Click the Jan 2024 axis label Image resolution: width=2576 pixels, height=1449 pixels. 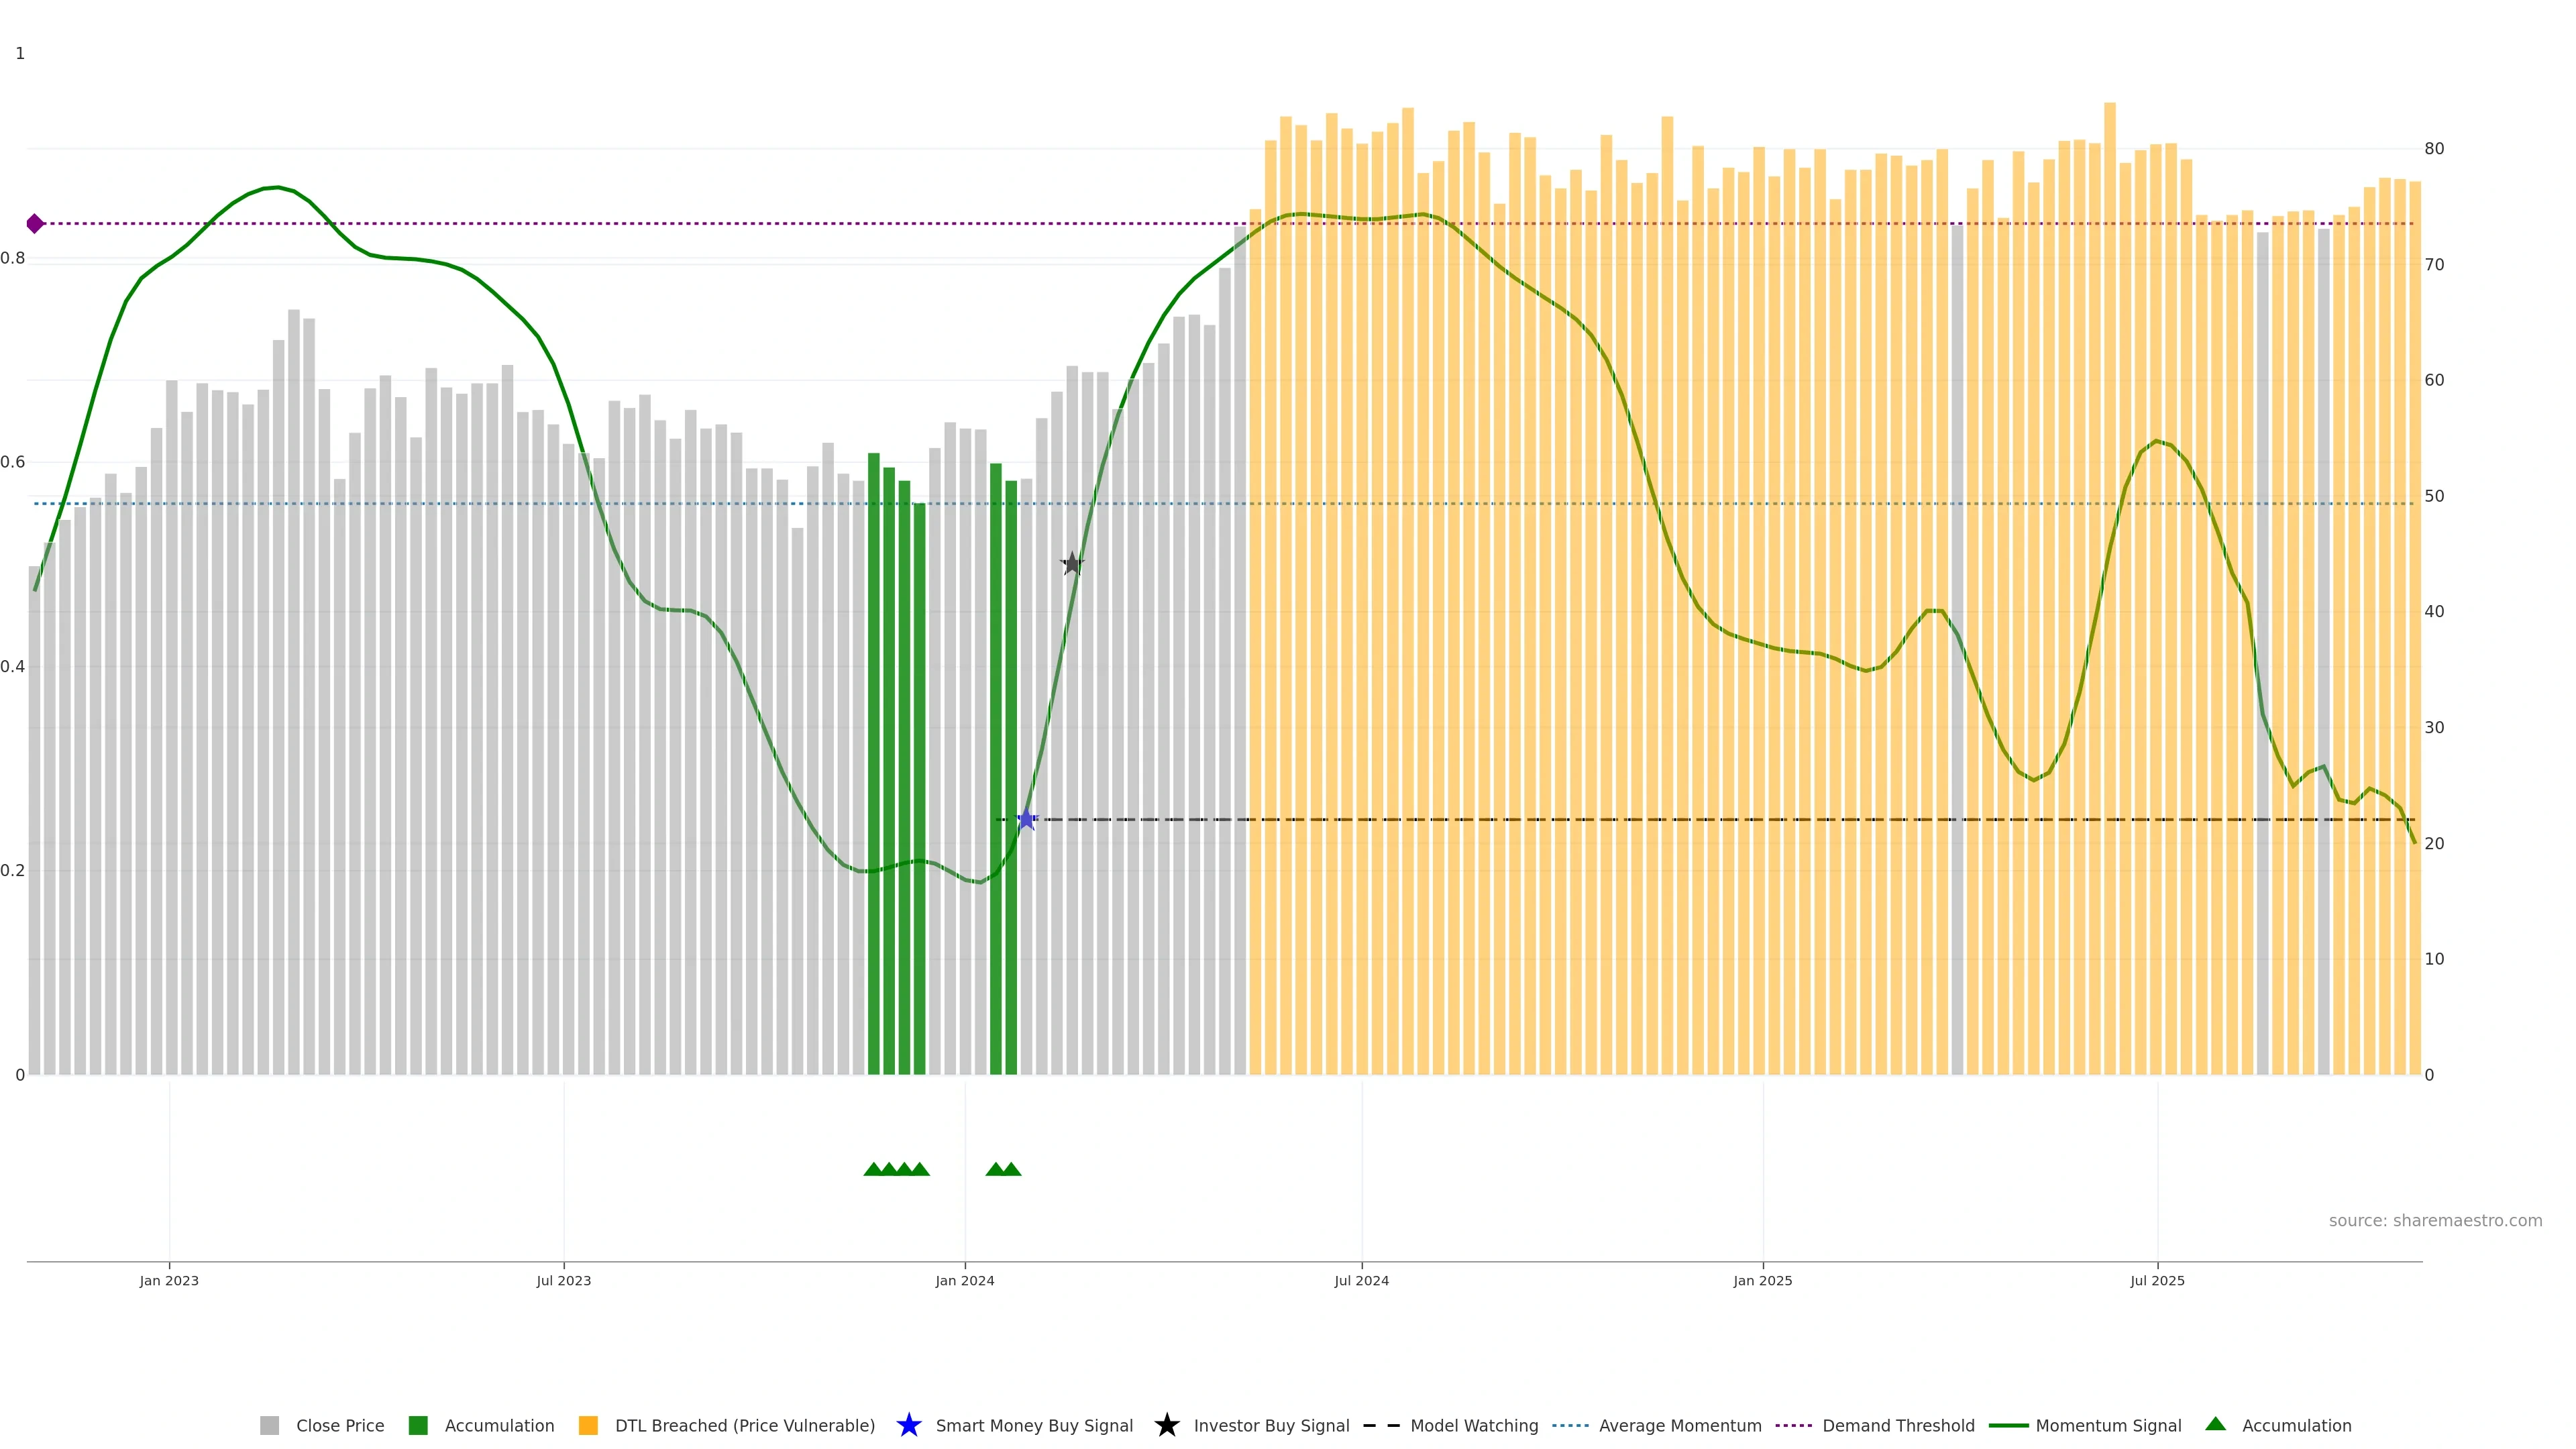tap(964, 1280)
